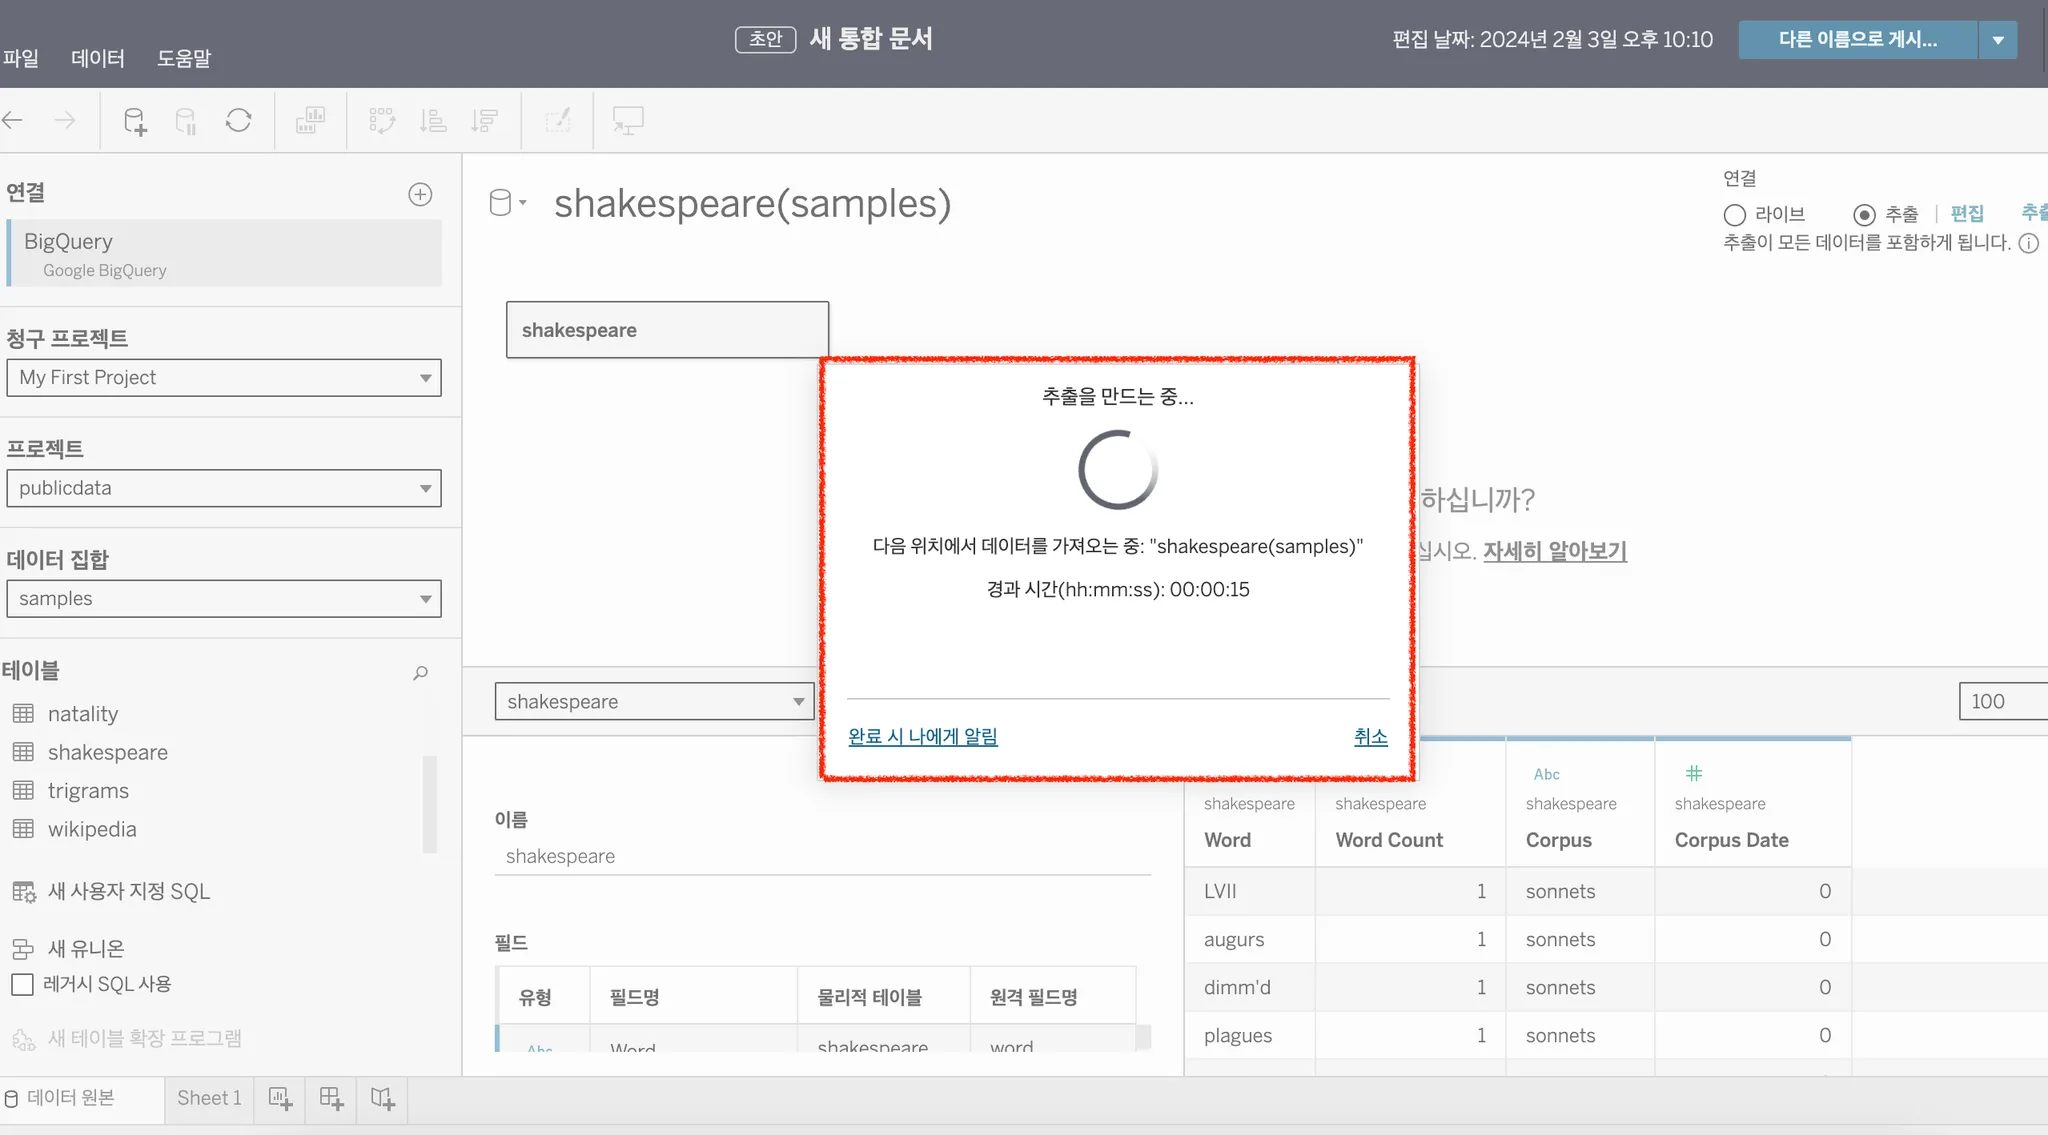
Task: Click the new worksheet icon beside Sheet 1
Action: pyautogui.click(x=280, y=1098)
